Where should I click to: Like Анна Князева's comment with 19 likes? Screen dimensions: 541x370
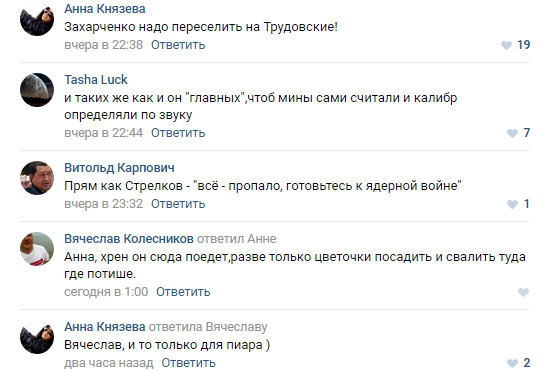tap(506, 45)
